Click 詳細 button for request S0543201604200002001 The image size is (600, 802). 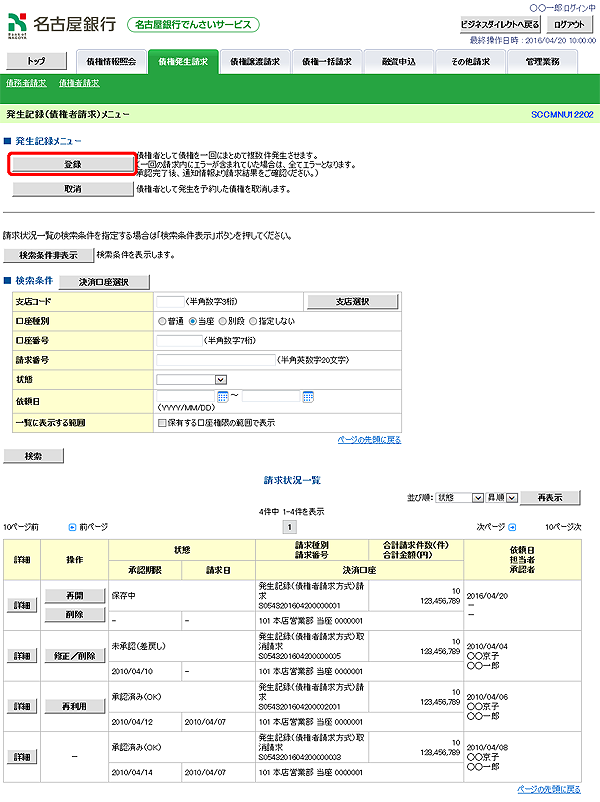(x=22, y=707)
